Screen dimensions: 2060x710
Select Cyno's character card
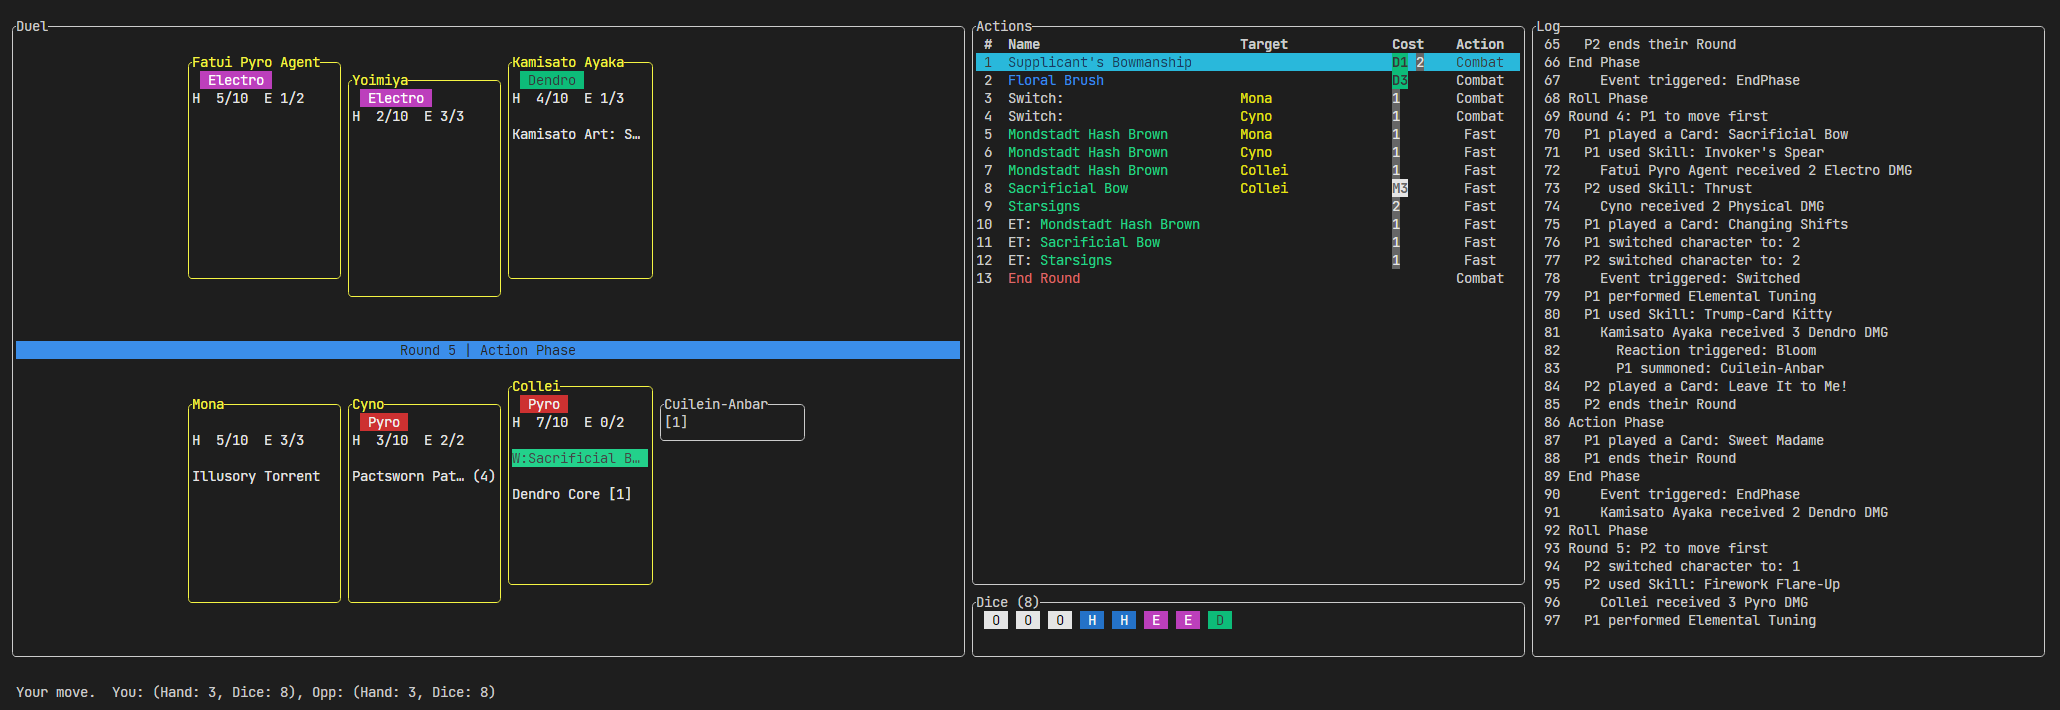424,503
